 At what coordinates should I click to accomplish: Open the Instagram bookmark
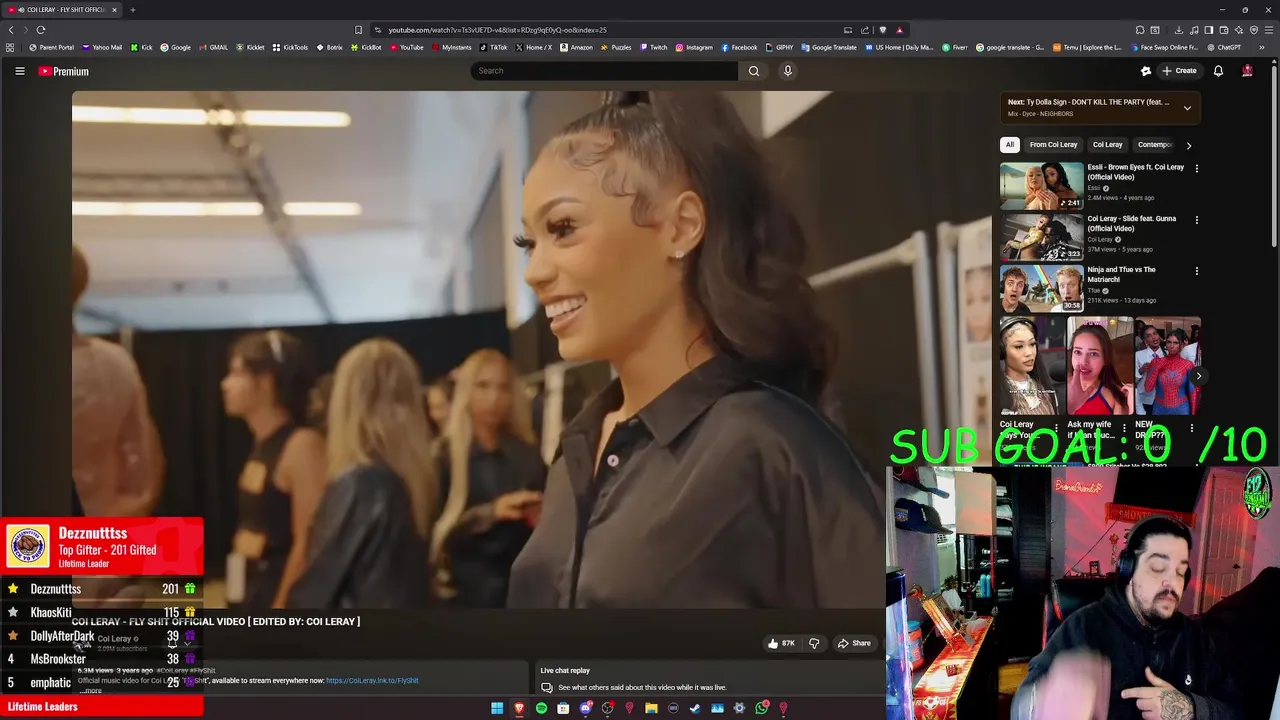point(694,47)
